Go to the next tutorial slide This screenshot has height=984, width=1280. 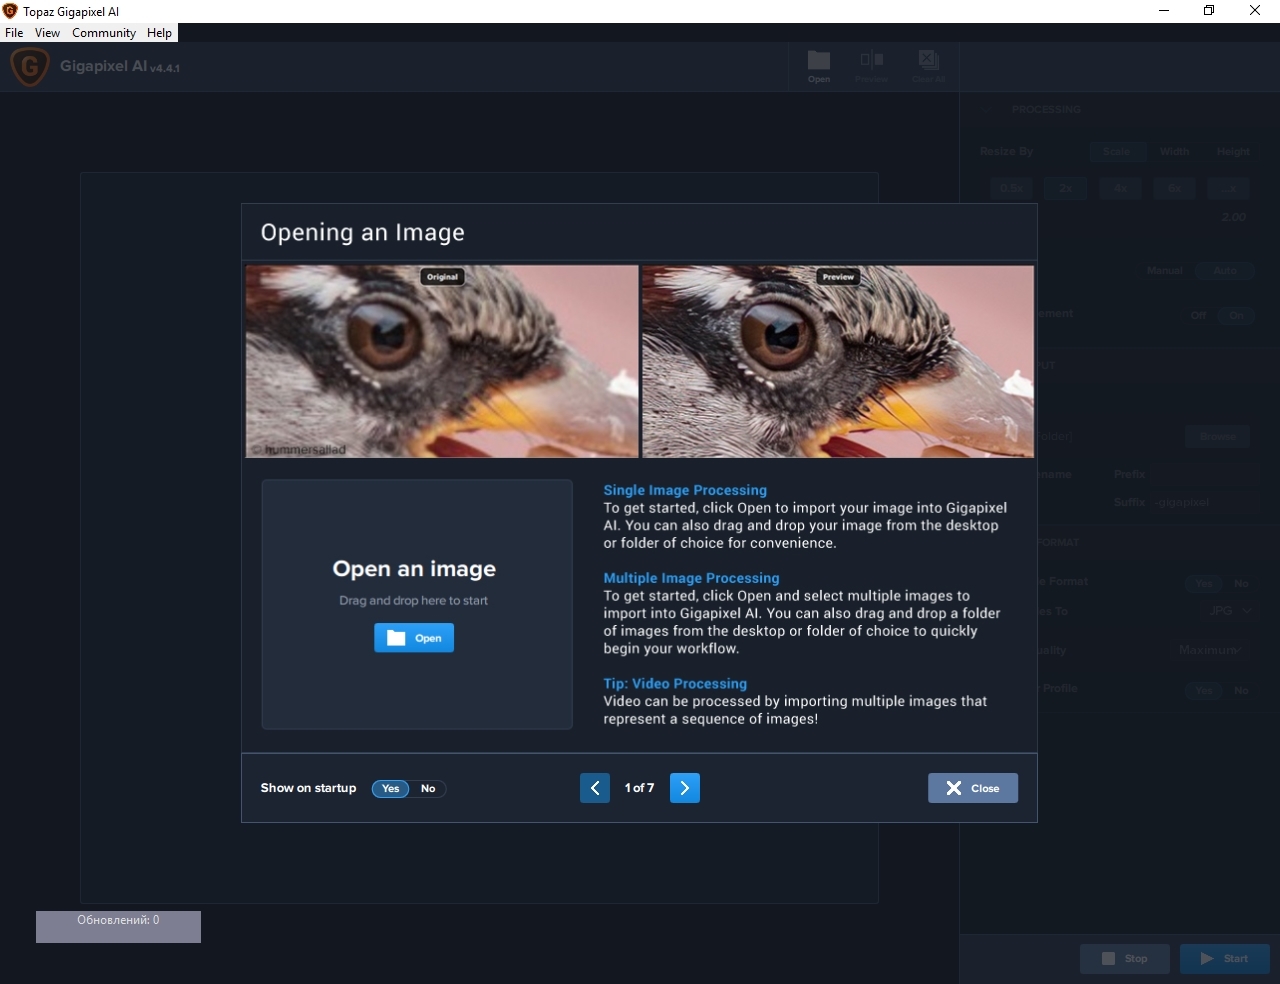(685, 788)
